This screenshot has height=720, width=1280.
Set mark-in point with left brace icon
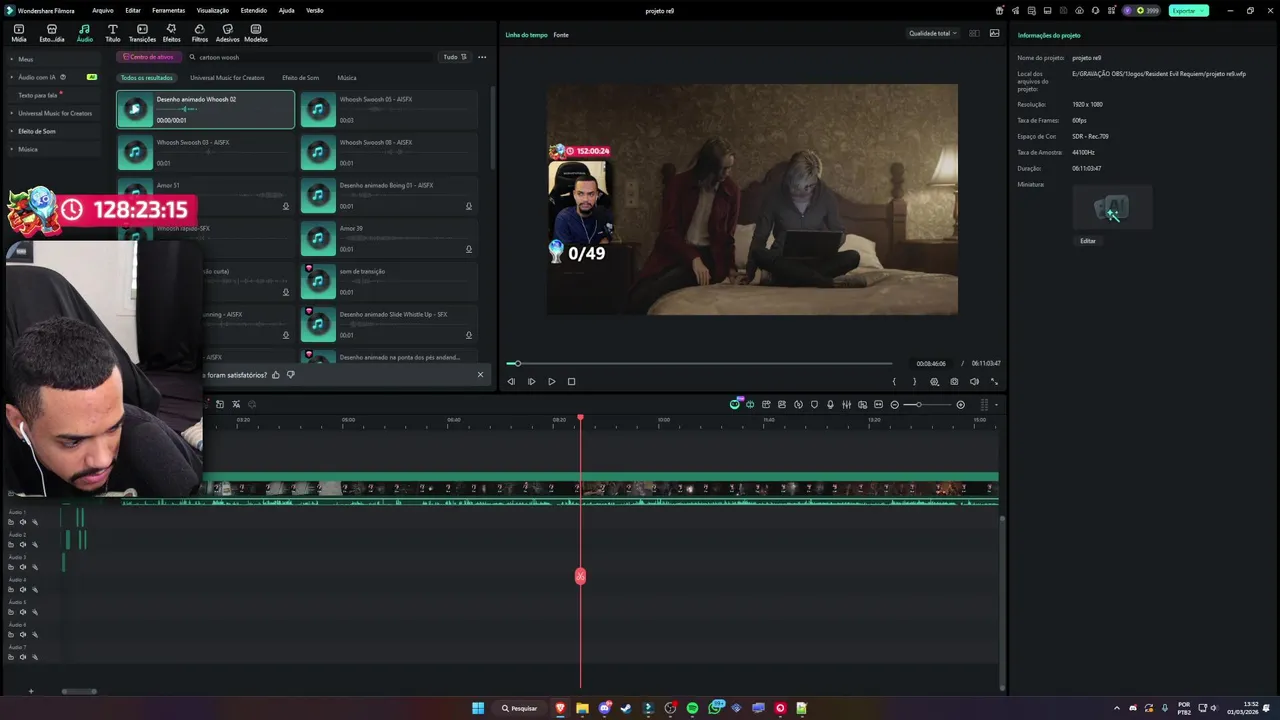coord(894,381)
